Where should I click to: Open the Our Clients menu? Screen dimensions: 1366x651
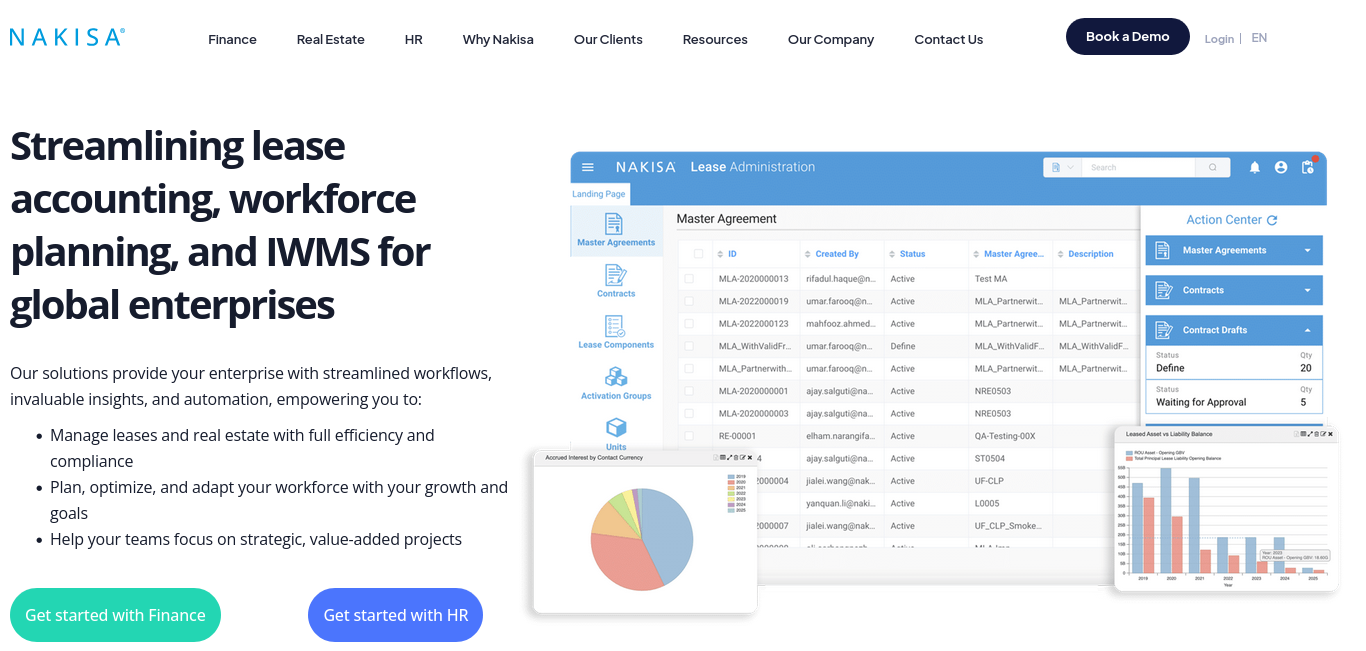(x=608, y=40)
